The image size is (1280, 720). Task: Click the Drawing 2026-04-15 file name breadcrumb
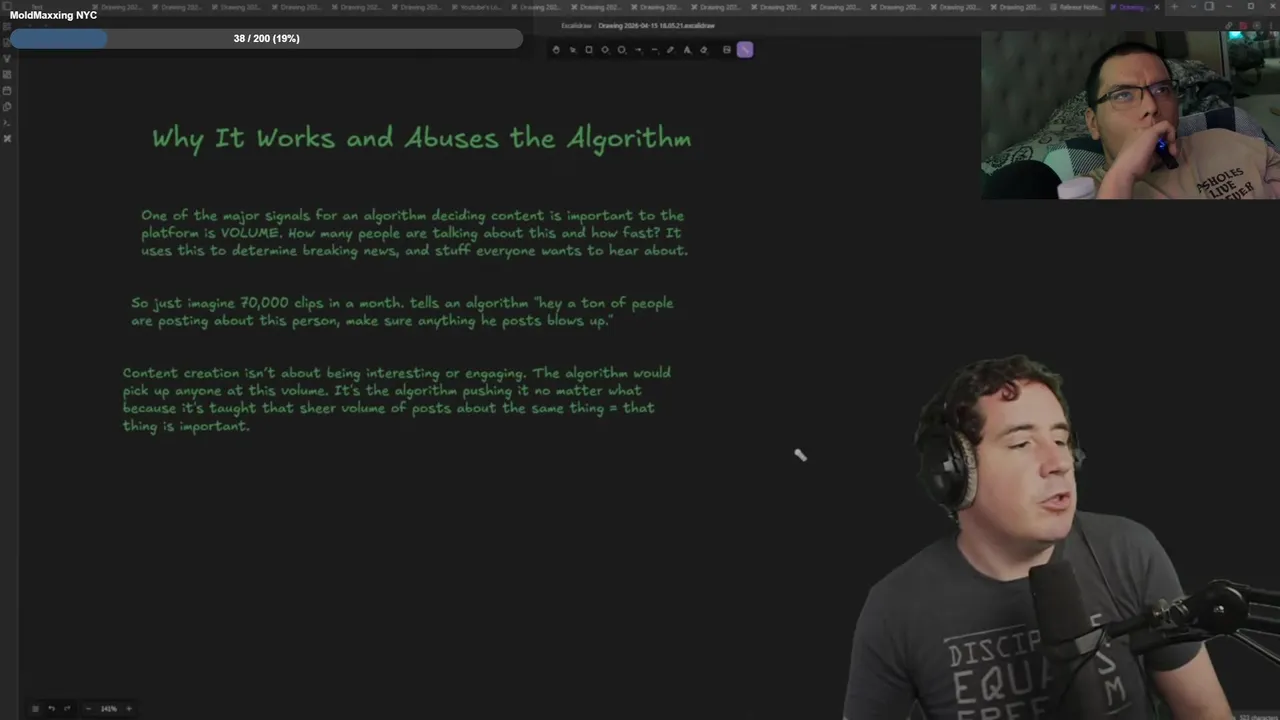(657, 25)
